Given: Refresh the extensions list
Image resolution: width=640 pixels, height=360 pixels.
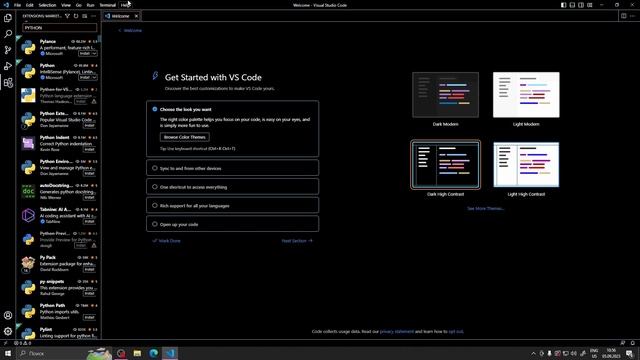Looking at the screenshot, I should click(76, 16).
